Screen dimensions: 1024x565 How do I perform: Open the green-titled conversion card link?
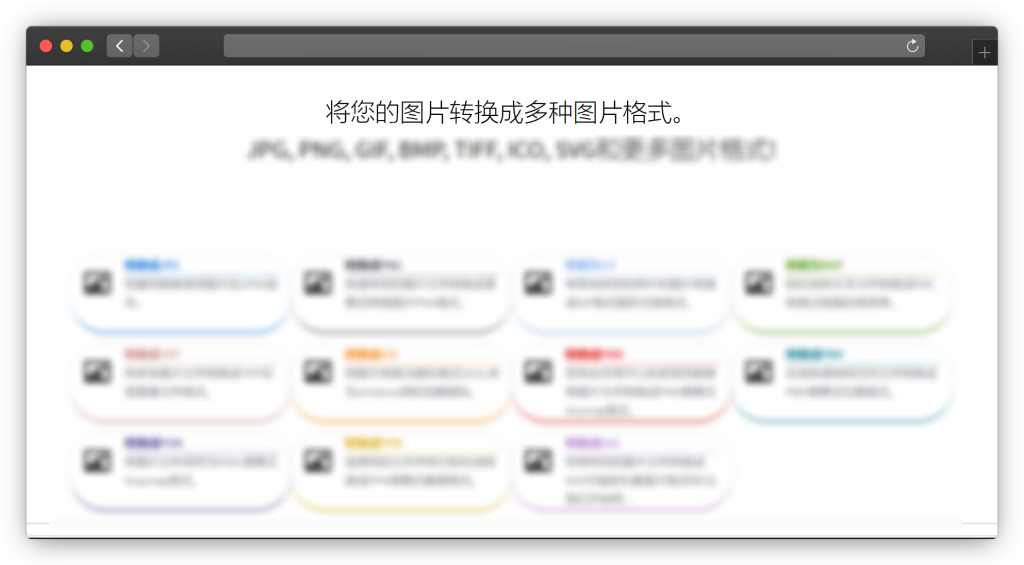(814, 265)
